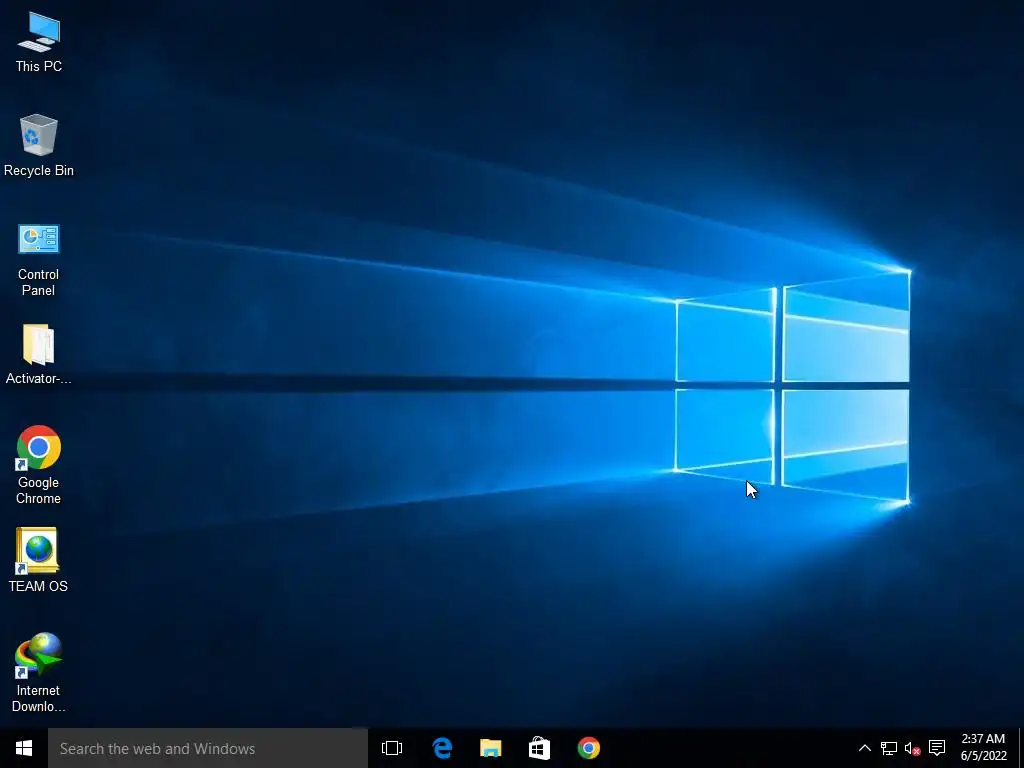Select the Google Chrome desktop shortcut
Image resolution: width=1024 pixels, height=768 pixels.
[x=39, y=464]
